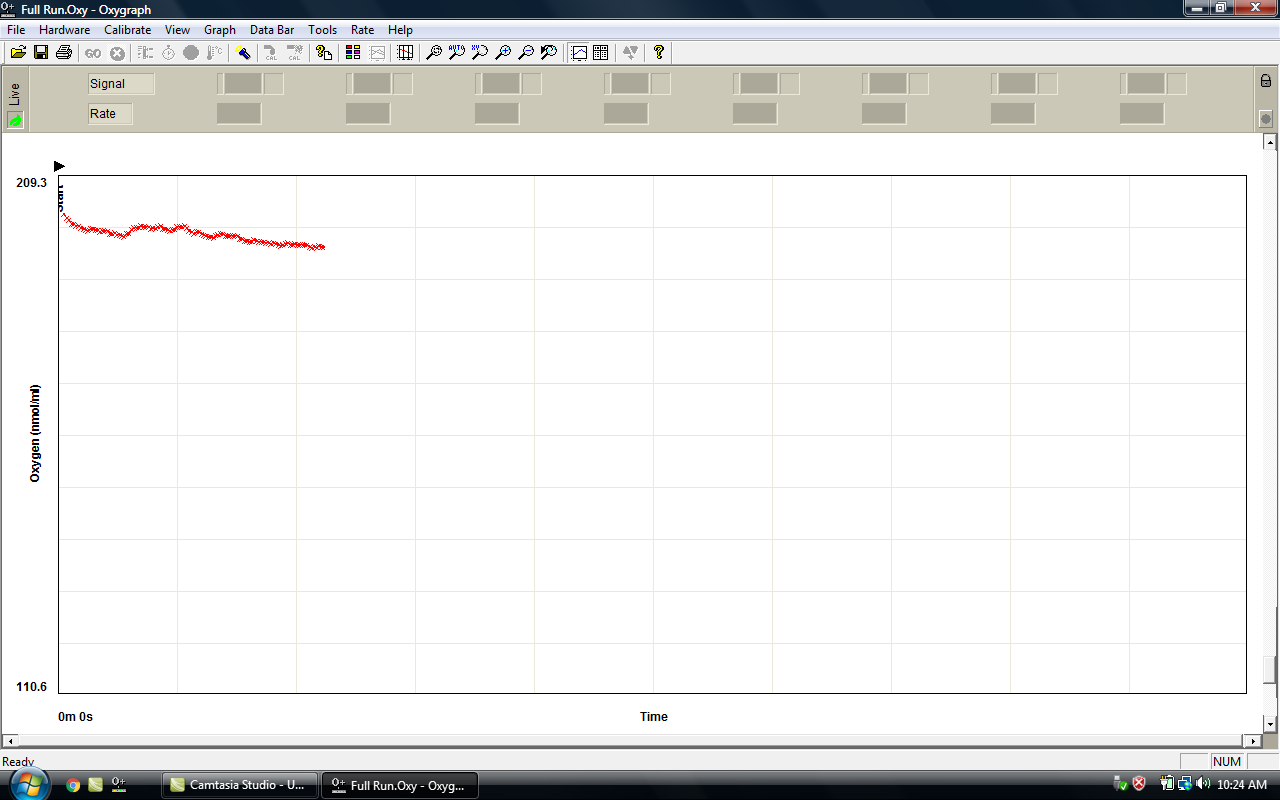The height and width of the screenshot is (800, 1280).
Task: Click the magnifier icon right of zoom out
Action: pyautogui.click(x=549, y=52)
